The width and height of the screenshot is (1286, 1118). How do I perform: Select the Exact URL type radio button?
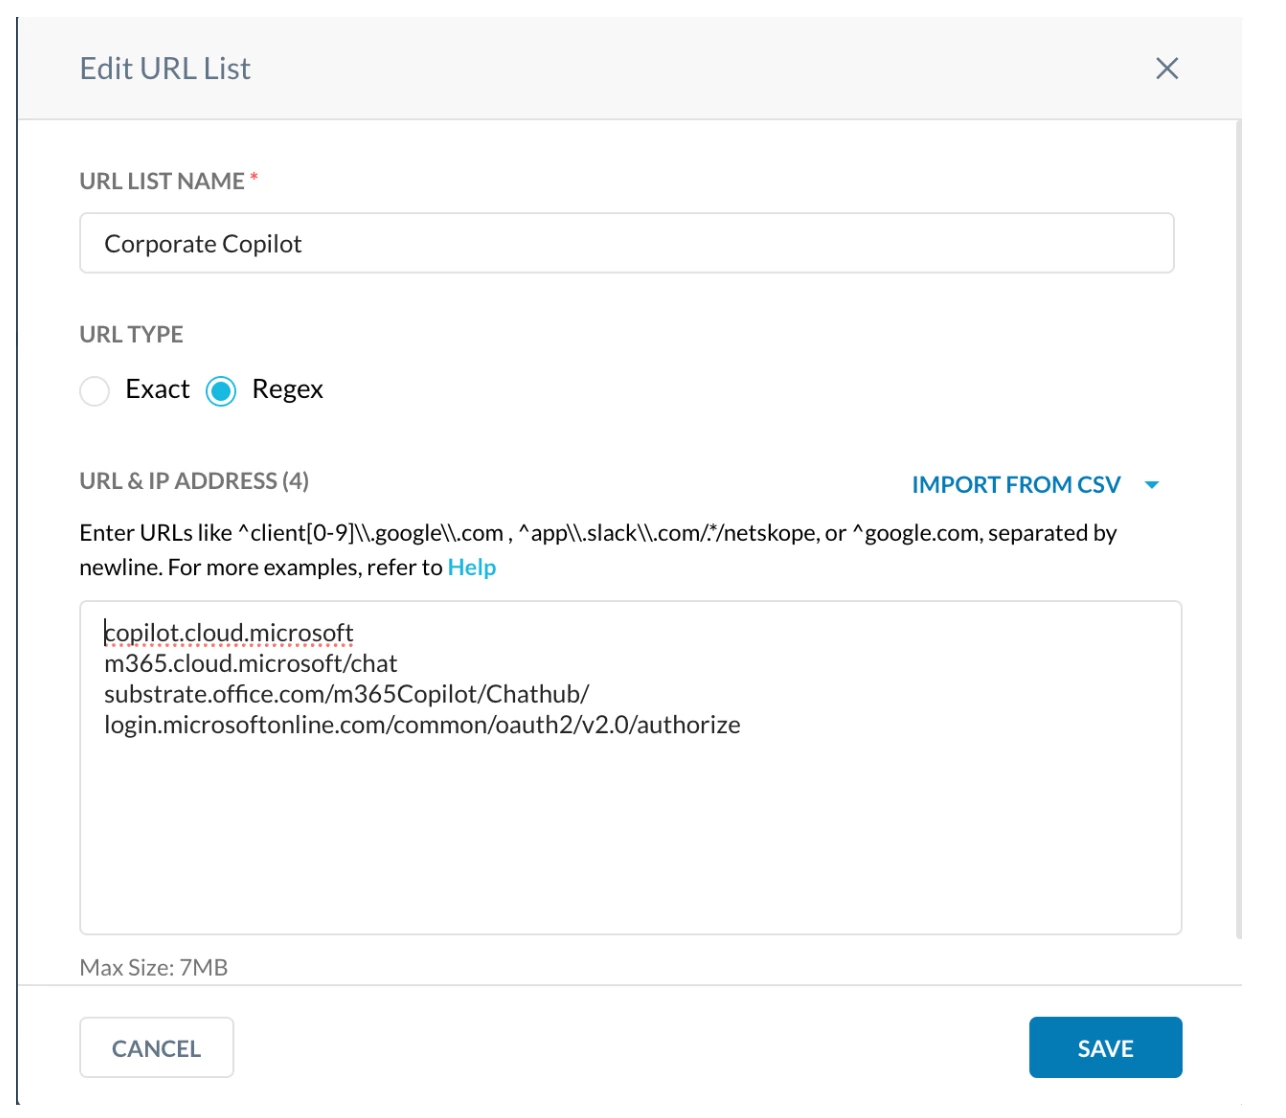point(94,390)
